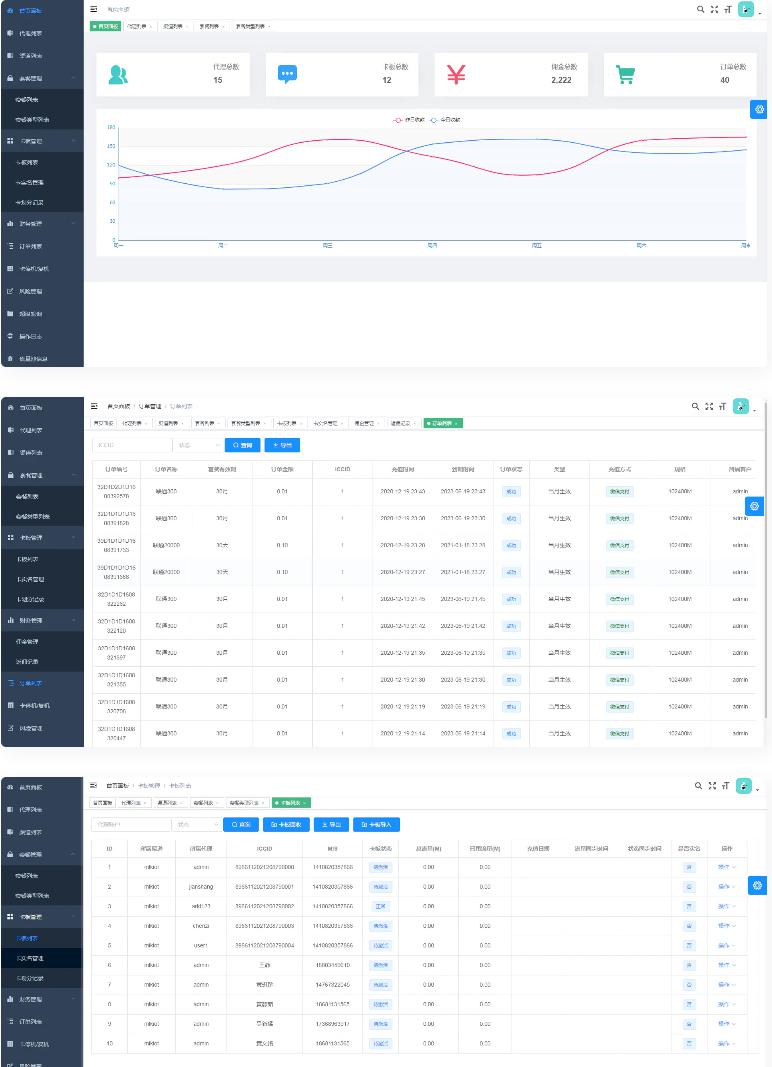Click the green users icon on the card showing 15
Image resolution: width=772 pixels, height=1067 pixels.
pos(118,74)
